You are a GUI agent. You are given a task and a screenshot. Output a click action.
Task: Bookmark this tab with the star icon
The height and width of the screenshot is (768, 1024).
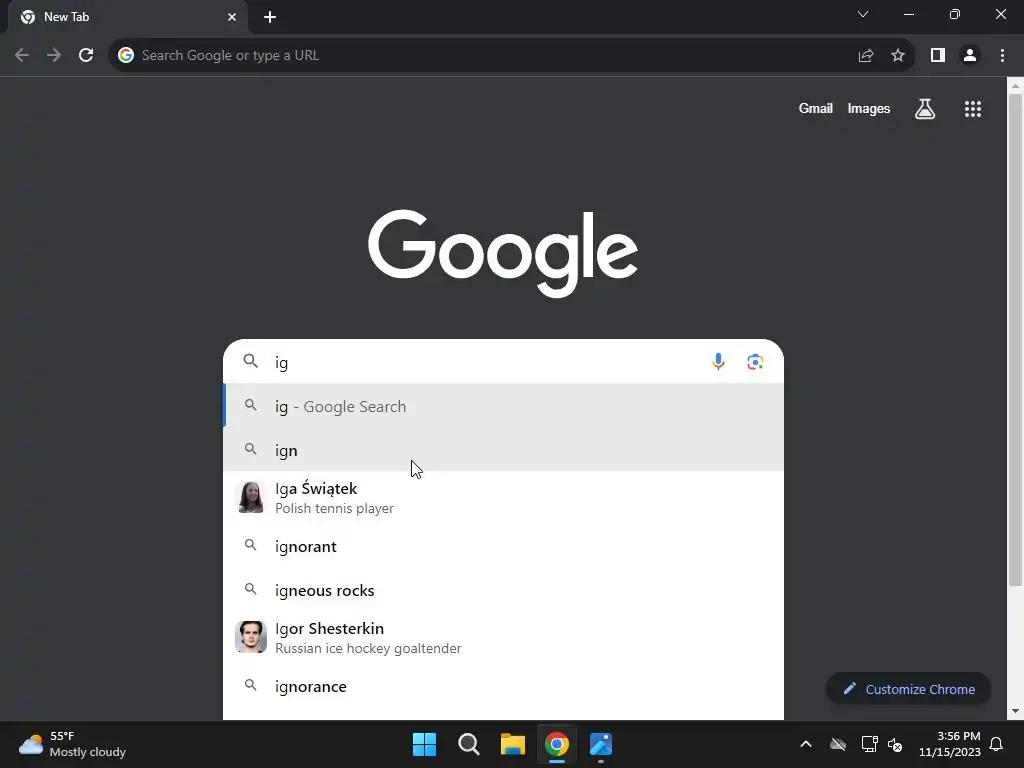pyautogui.click(x=898, y=56)
